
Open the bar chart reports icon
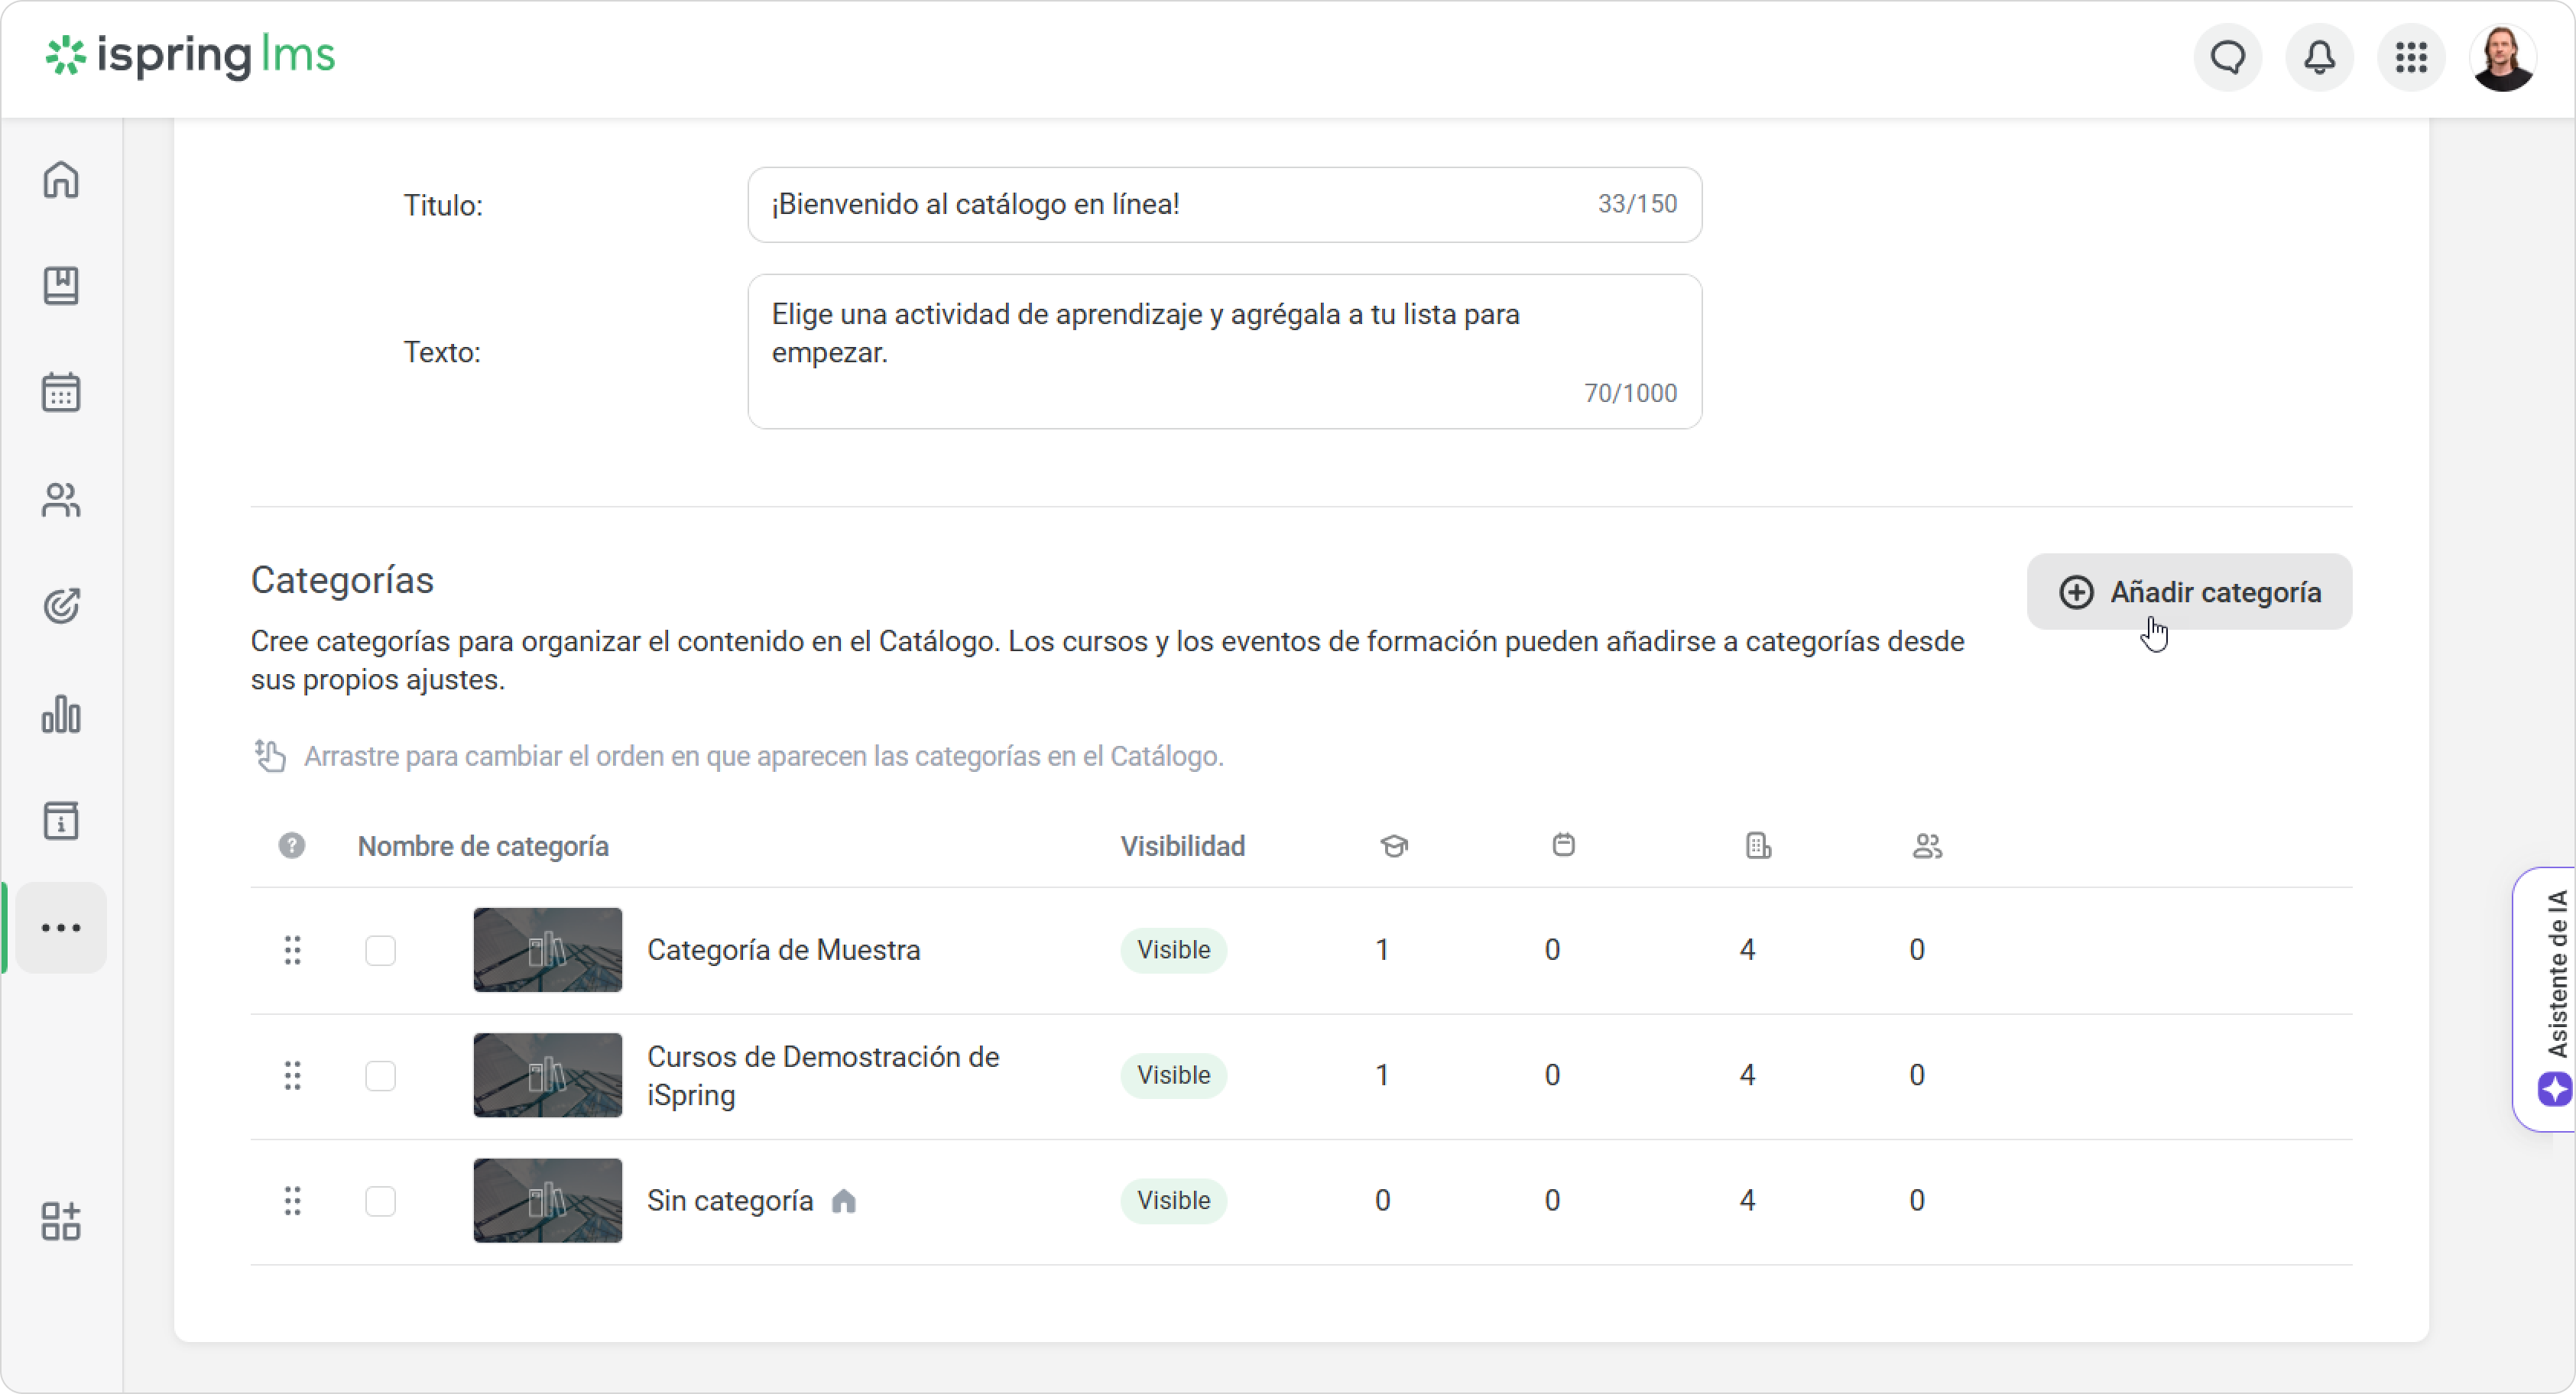(61, 714)
